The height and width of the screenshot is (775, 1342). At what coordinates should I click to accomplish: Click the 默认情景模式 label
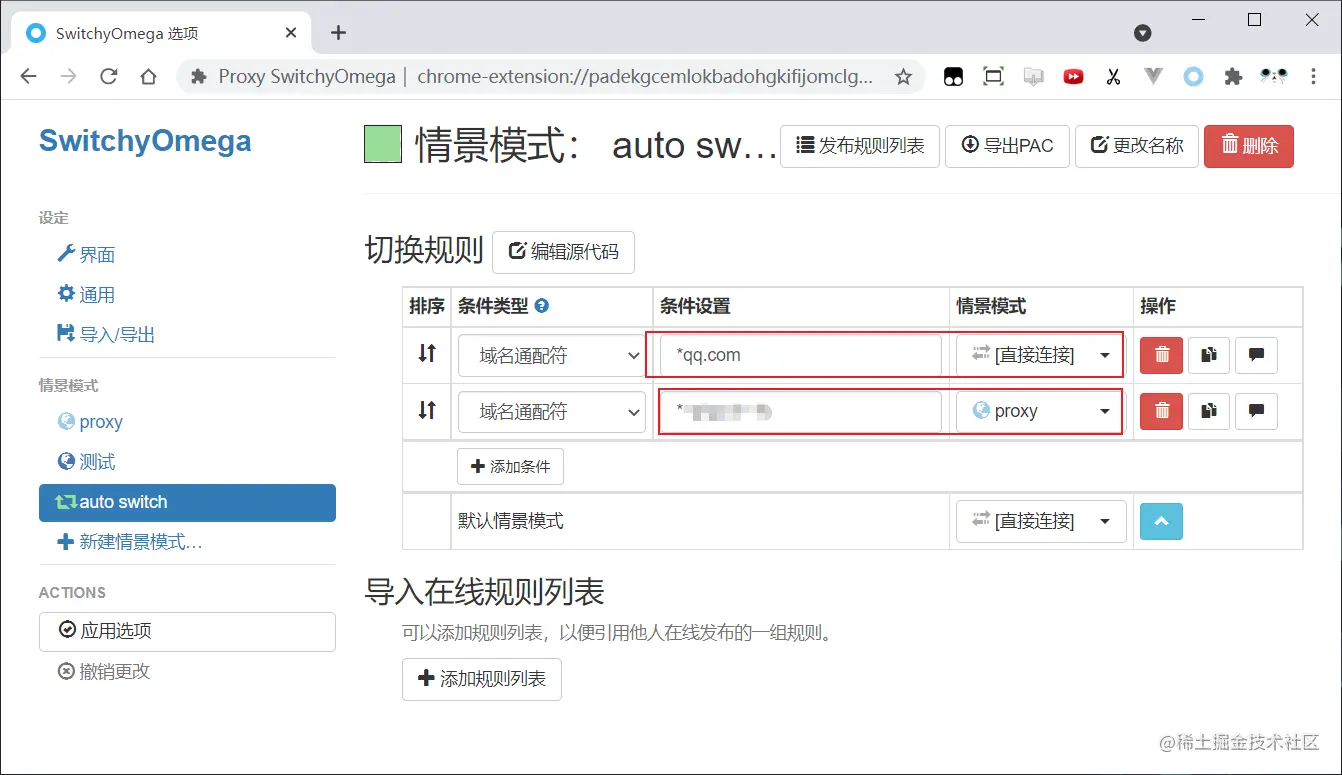click(x=511, y=521)
